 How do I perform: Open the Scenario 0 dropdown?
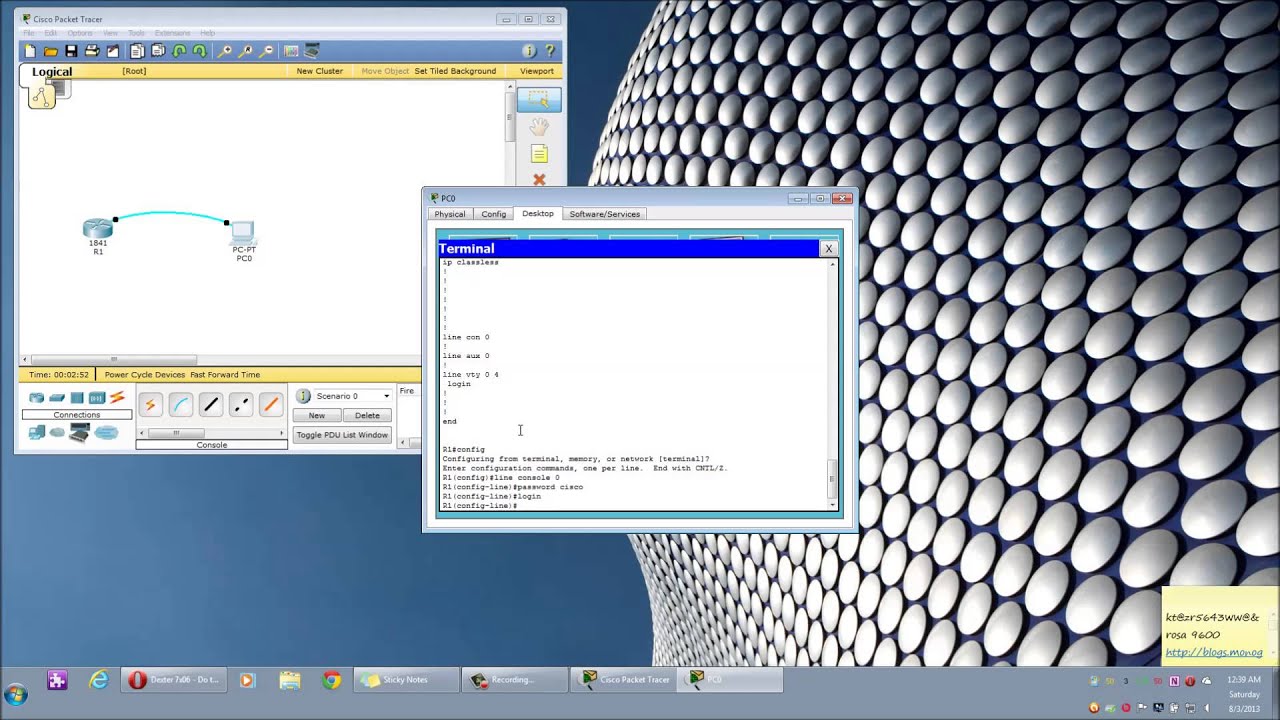(353, 396)
